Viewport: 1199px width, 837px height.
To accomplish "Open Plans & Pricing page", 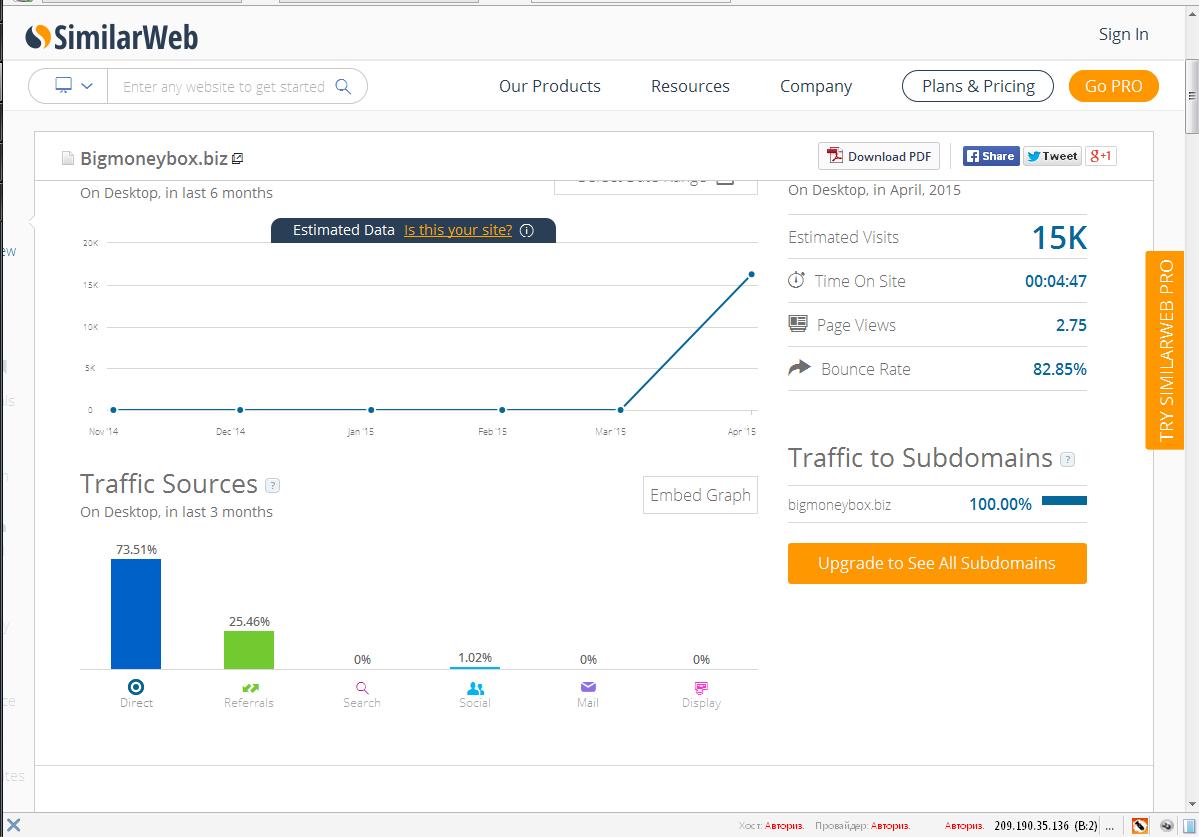I will (978, 86).
